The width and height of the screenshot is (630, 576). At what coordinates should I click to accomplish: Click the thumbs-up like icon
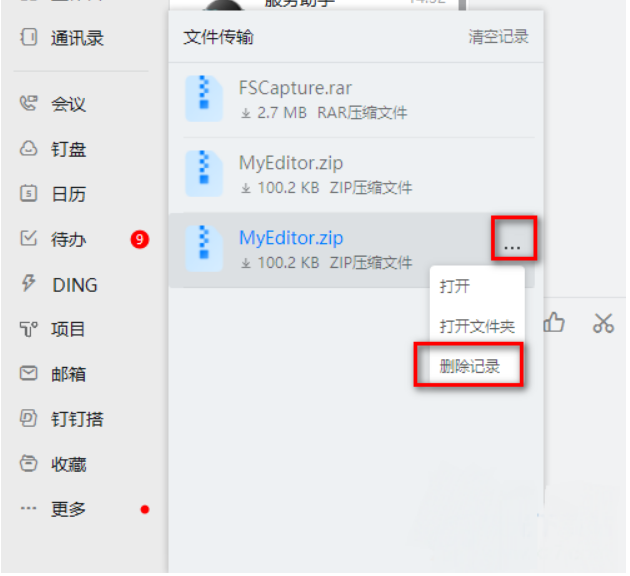click(554, 323)
